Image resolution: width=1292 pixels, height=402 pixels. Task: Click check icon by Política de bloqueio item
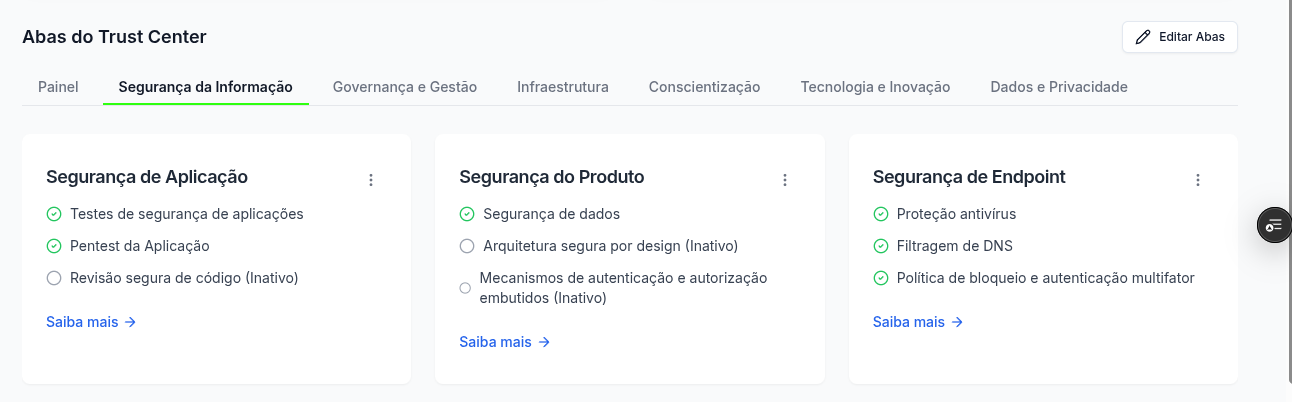(x=881, y=278)
